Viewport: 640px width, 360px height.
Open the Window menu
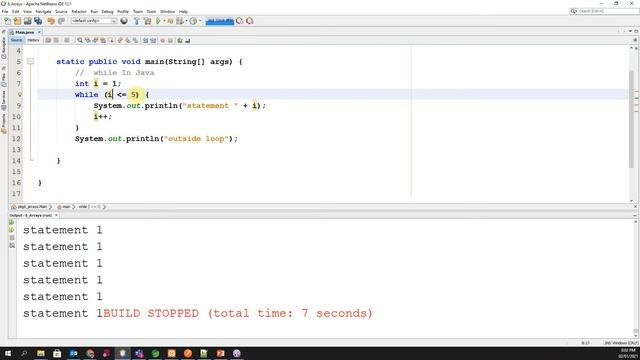(x=167, y=11)
